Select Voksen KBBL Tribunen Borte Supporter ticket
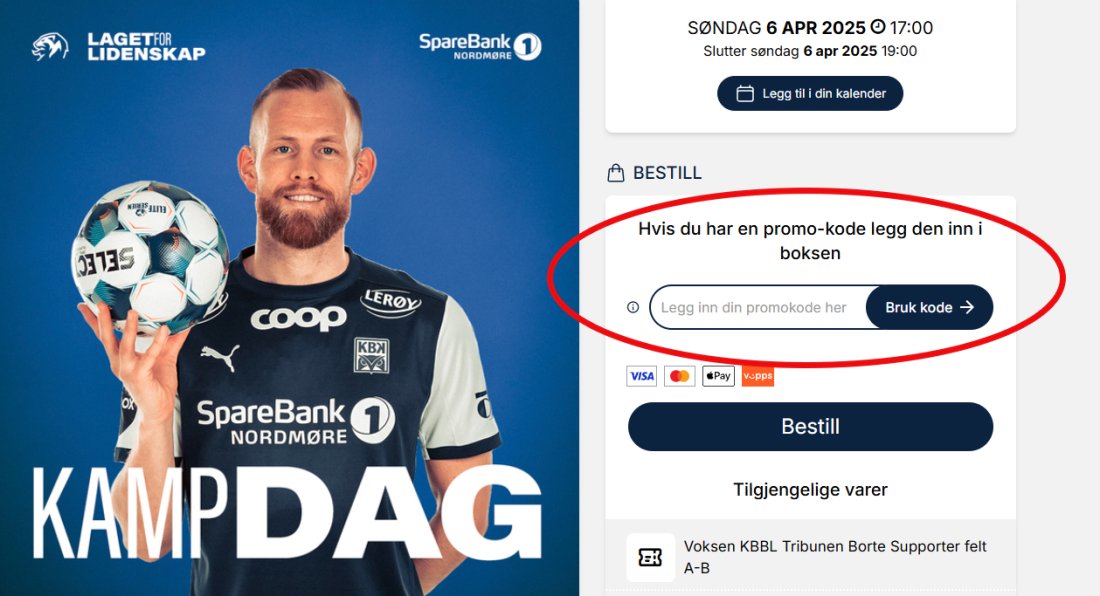This screenshot has width=1100, height=596. point(810,557)
